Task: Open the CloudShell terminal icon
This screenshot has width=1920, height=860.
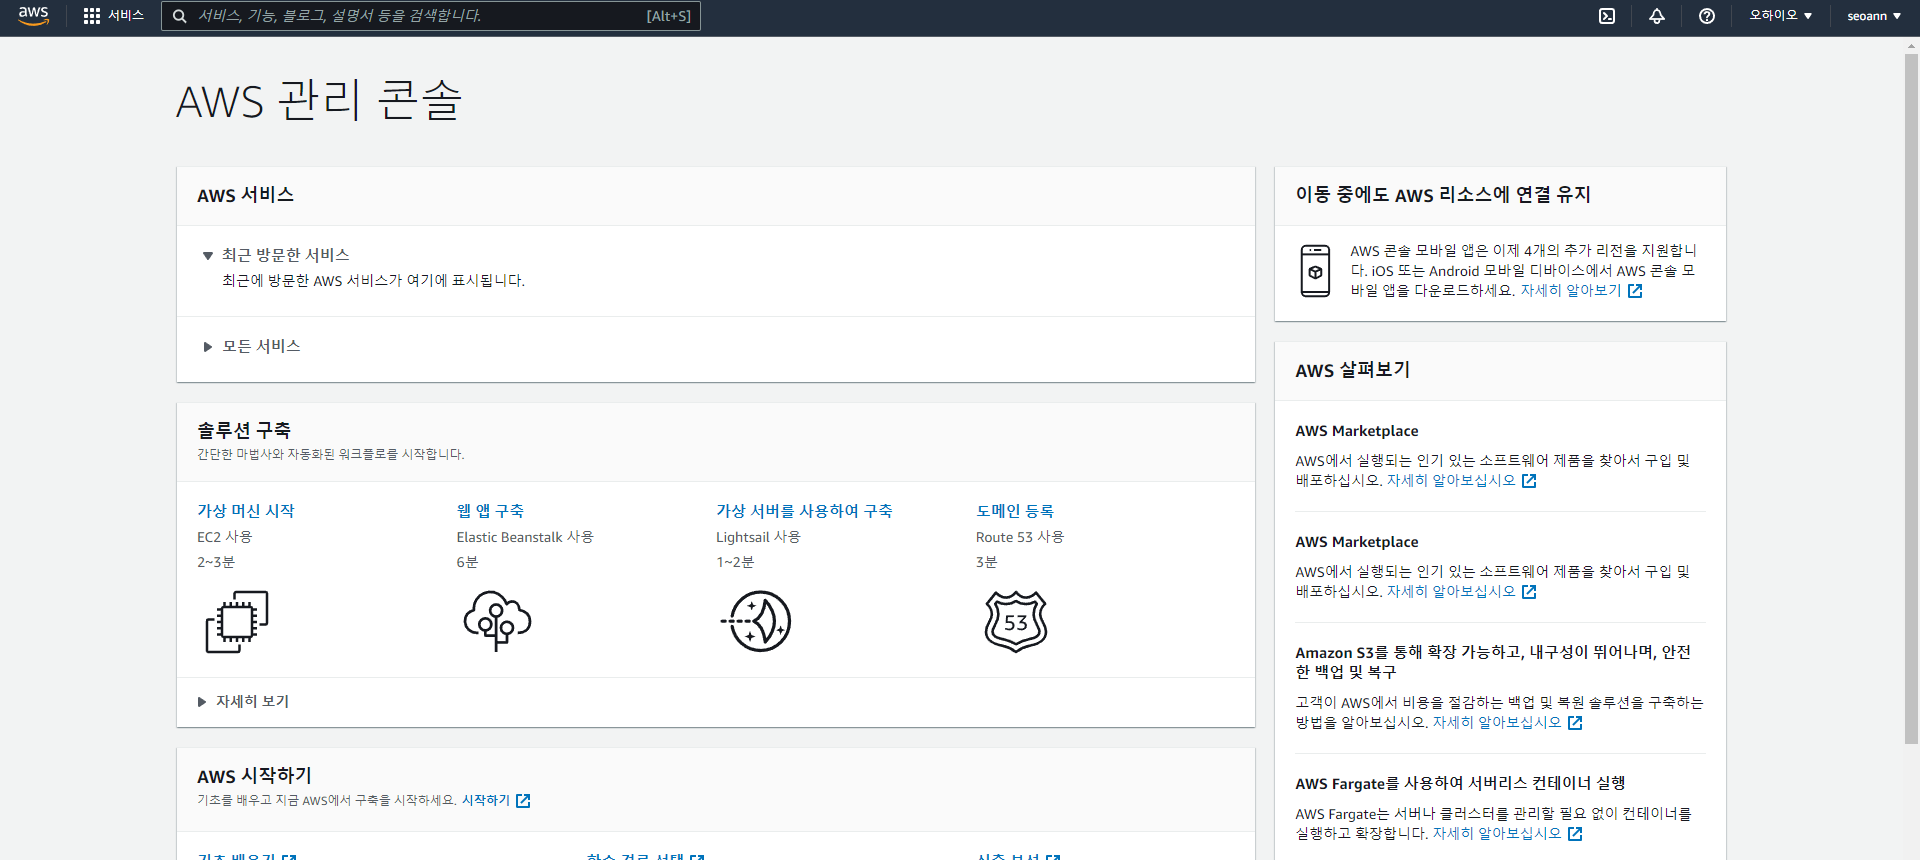Action: [x=1607, y=16]
